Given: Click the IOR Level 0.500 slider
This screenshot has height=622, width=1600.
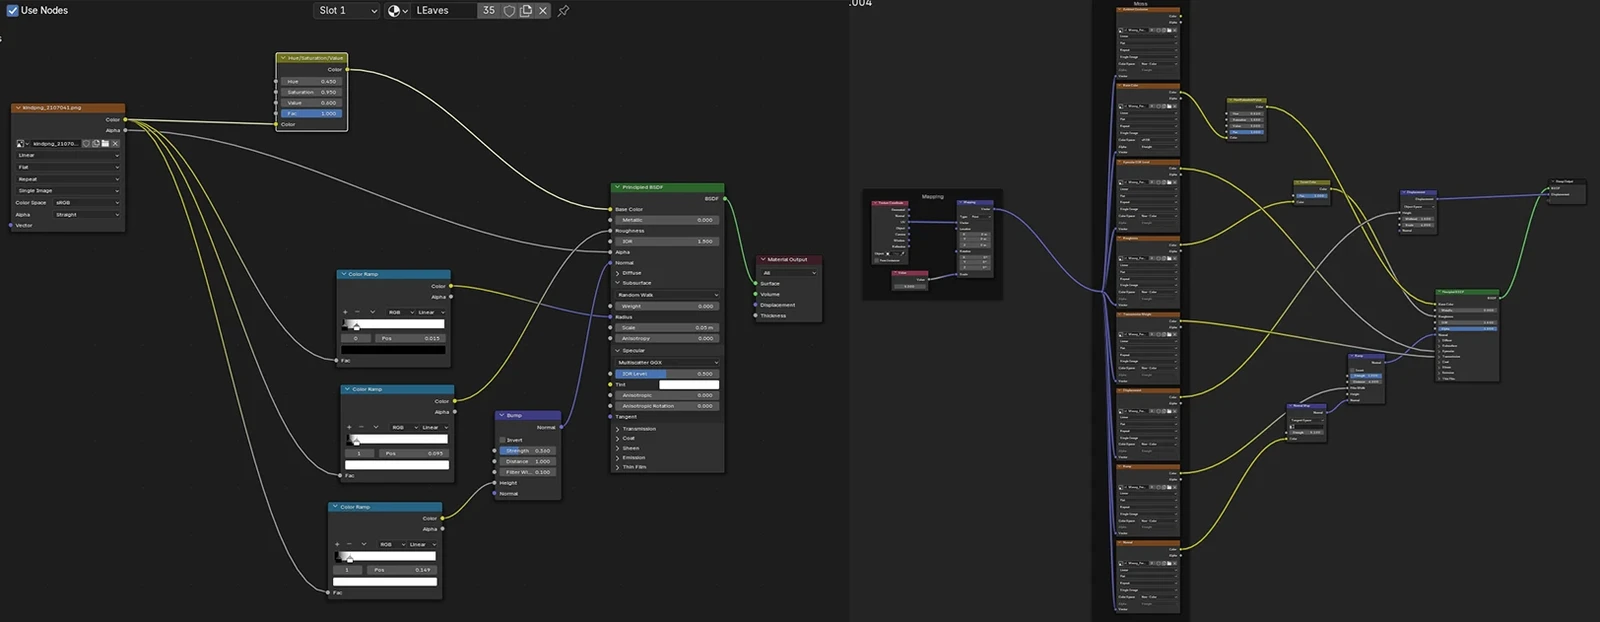Looking at the screenshot, I should 667,373.
